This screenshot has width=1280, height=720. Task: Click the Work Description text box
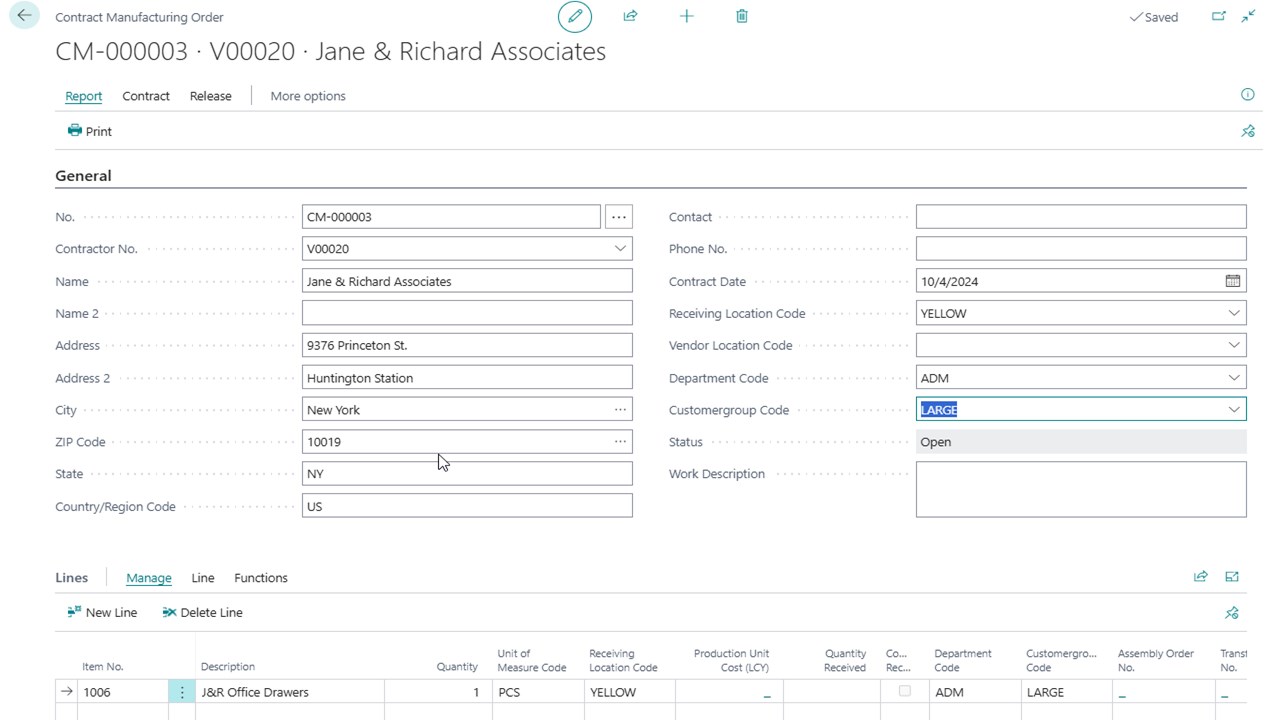1080,489
